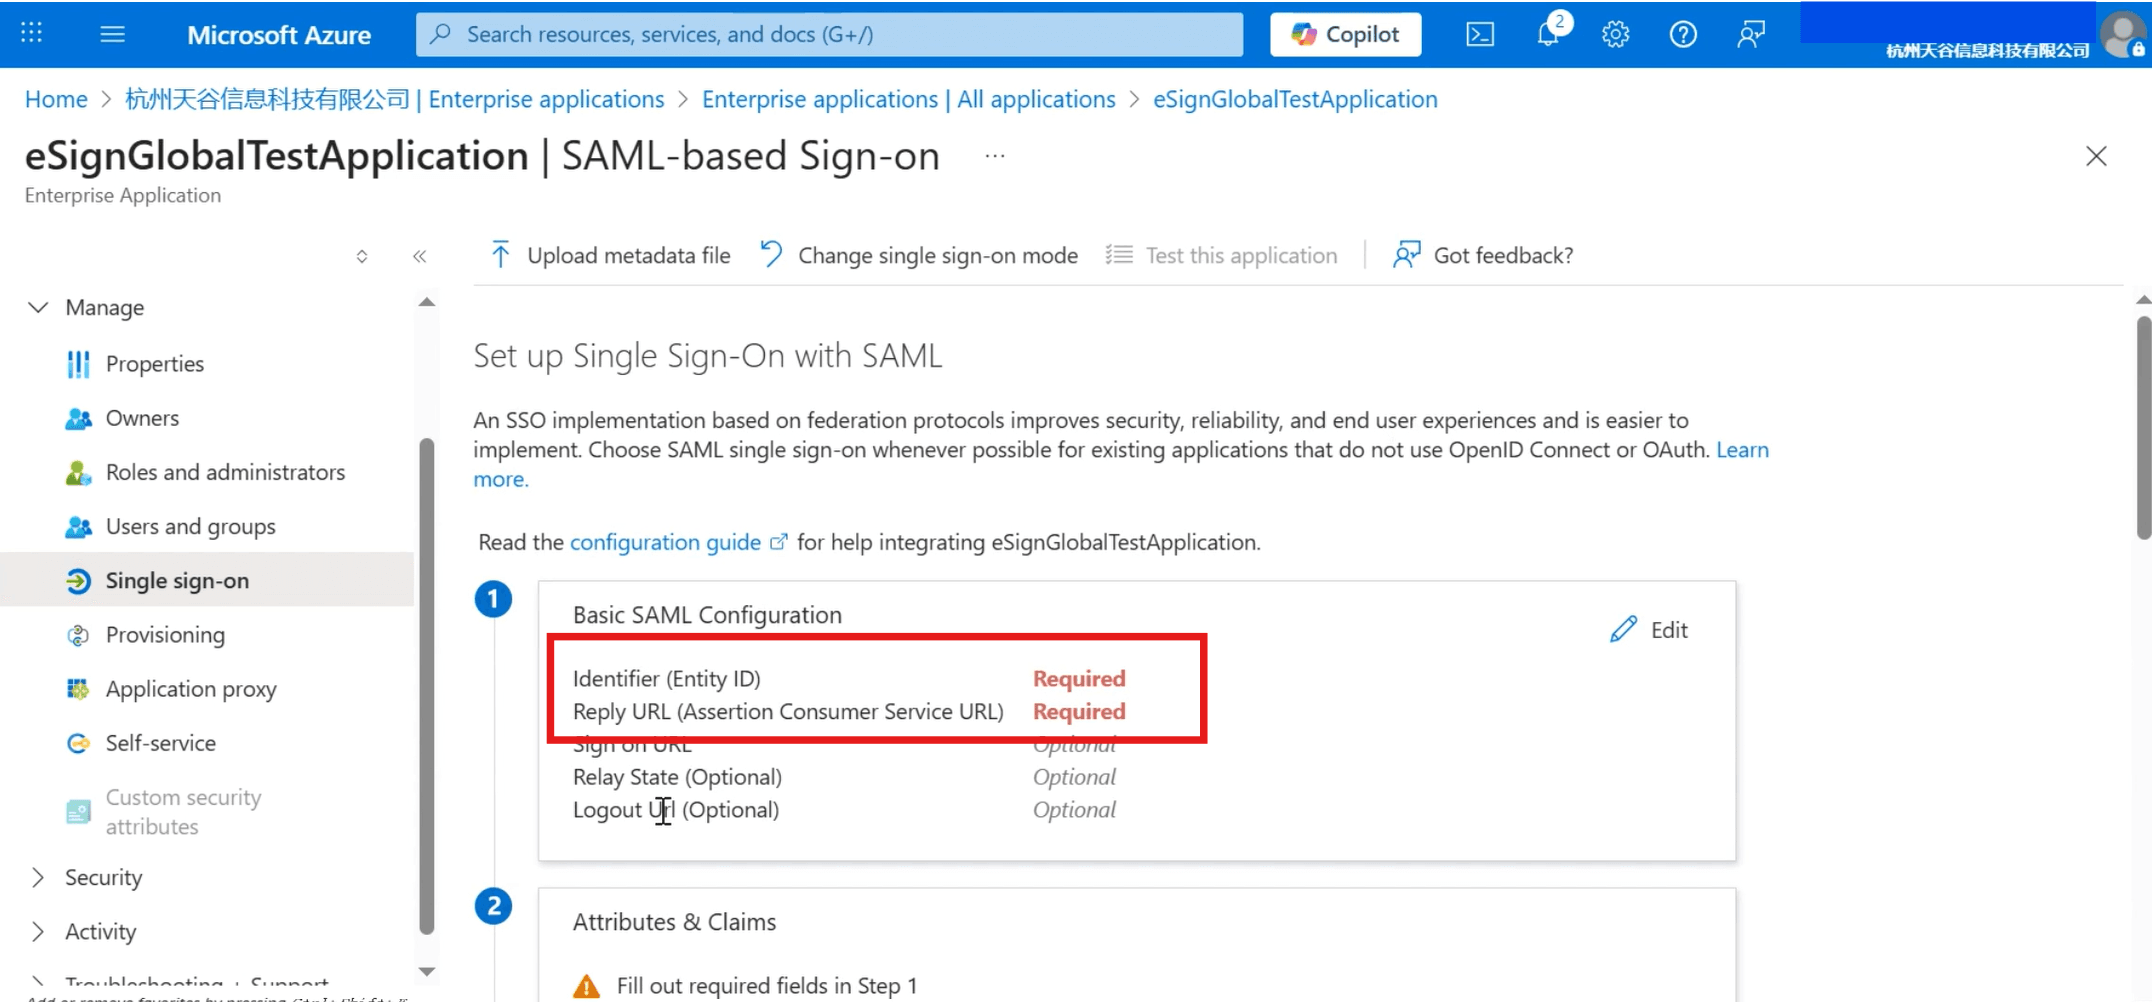
Task: Click Logout Url (Optional) row
Action: [844, 810]
